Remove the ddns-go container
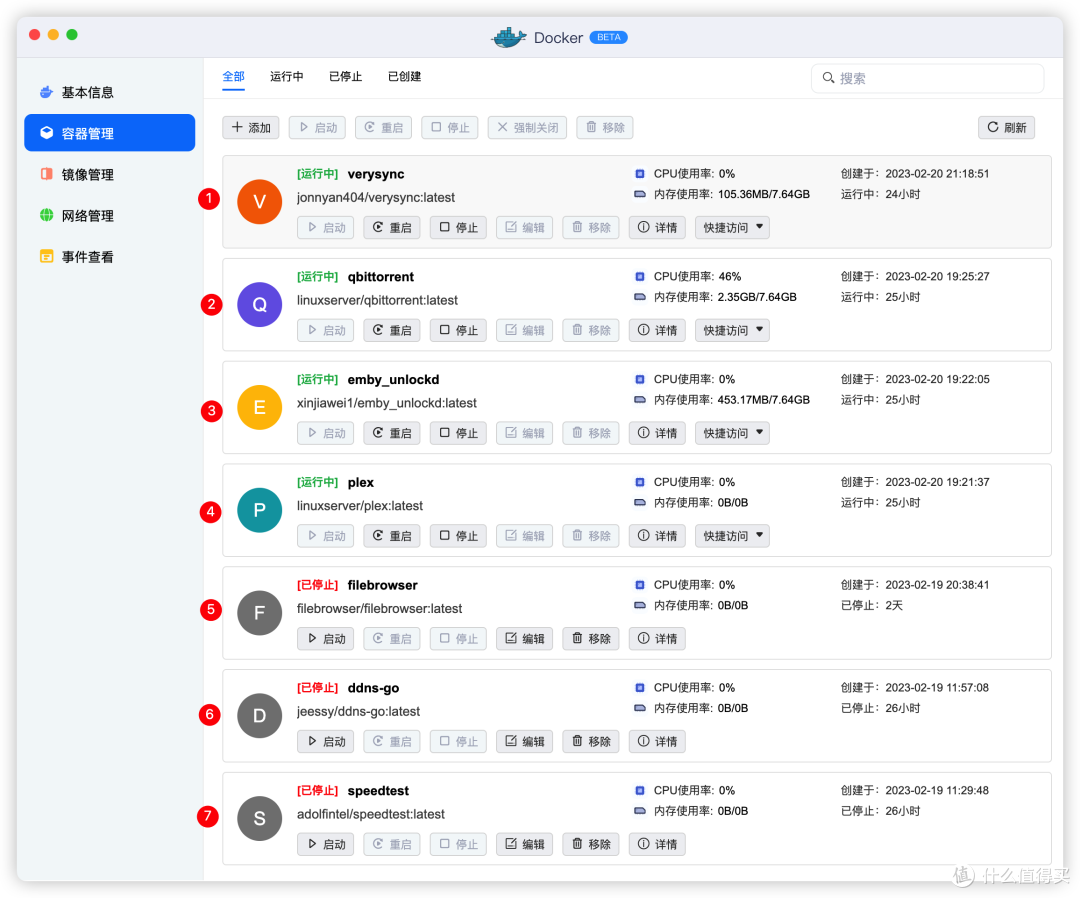 pyautogui.click(x=591, y=741)
